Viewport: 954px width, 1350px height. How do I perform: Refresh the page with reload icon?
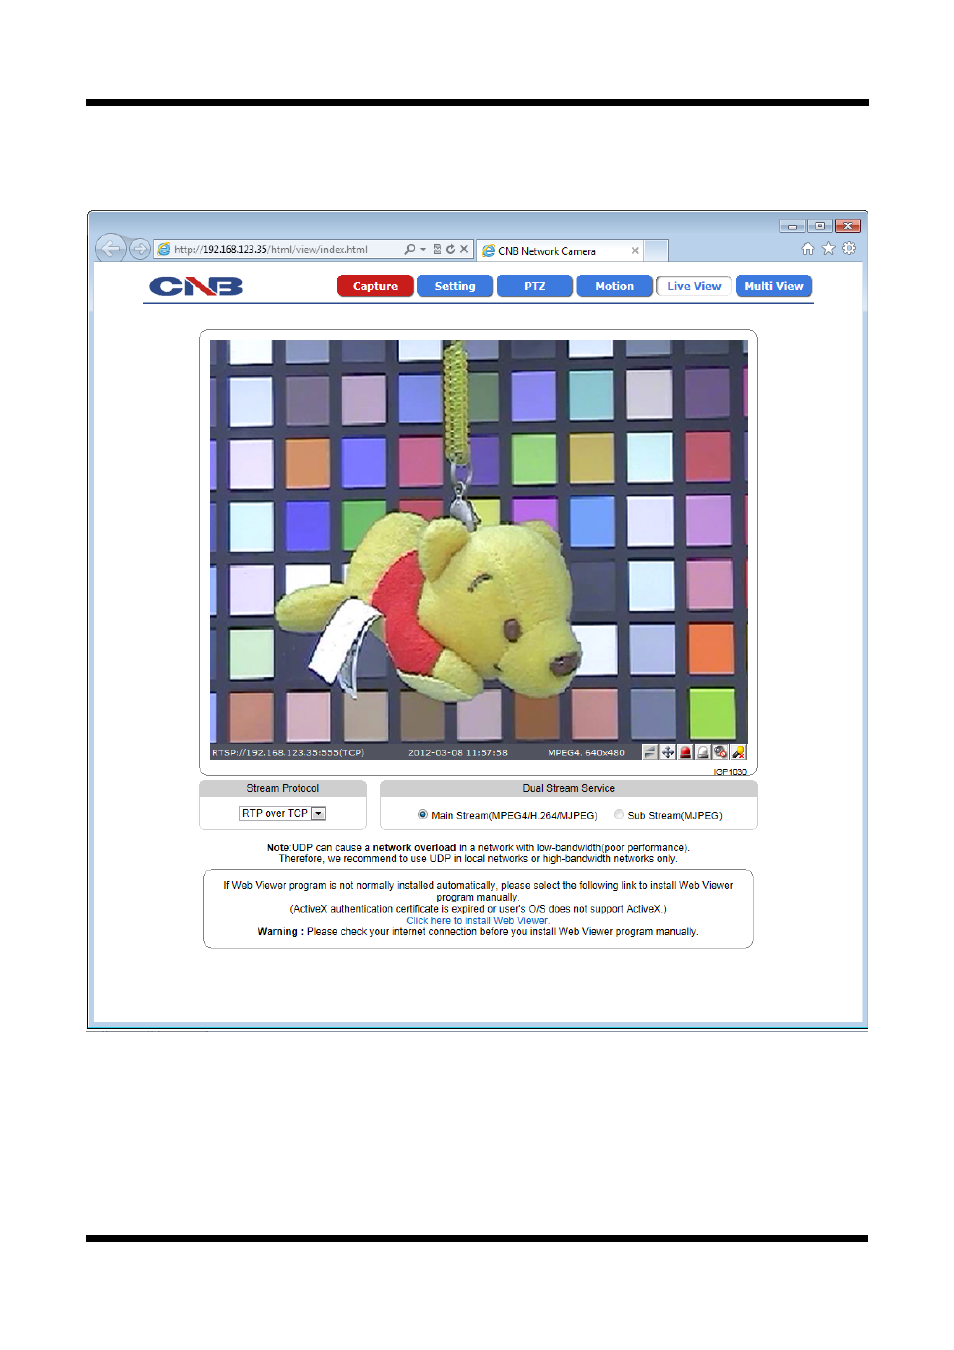click(x=450, y=249)
